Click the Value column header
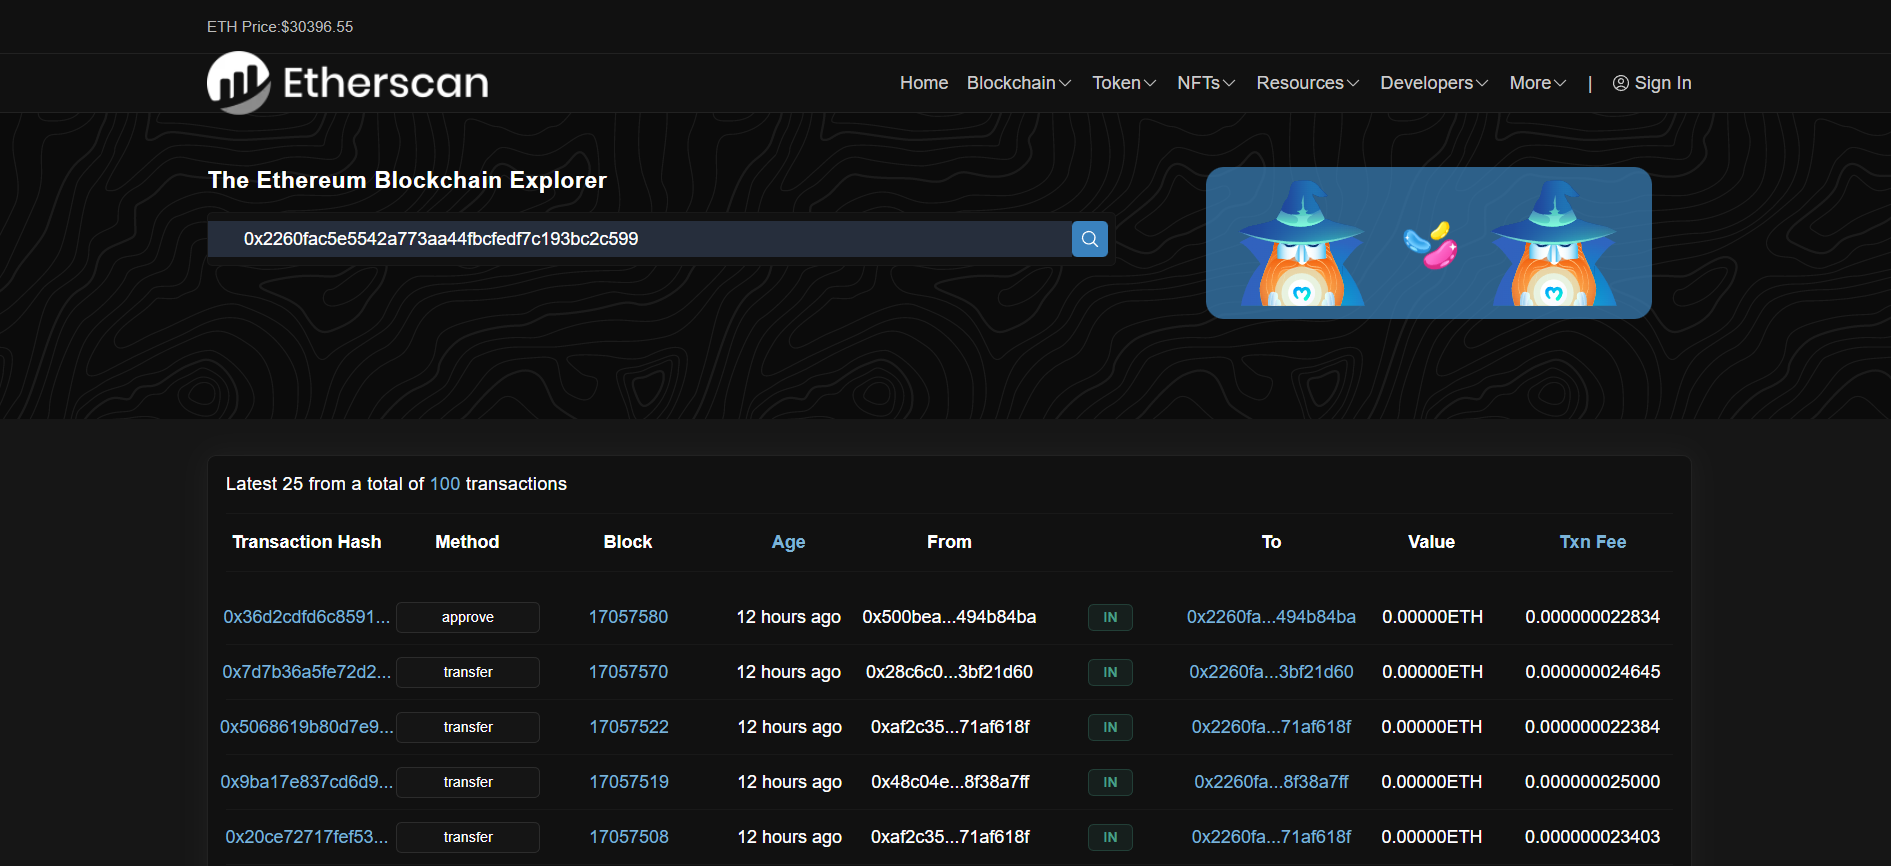This screenshot has width=1891, height=866. pyautogui.click(x=1431, y=542)
